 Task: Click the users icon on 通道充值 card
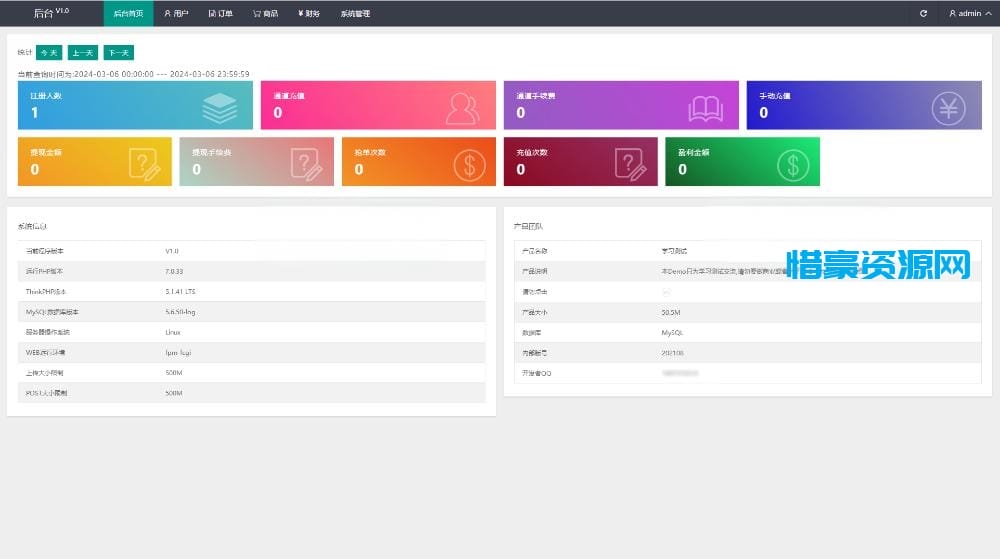[x=462, y=107]
